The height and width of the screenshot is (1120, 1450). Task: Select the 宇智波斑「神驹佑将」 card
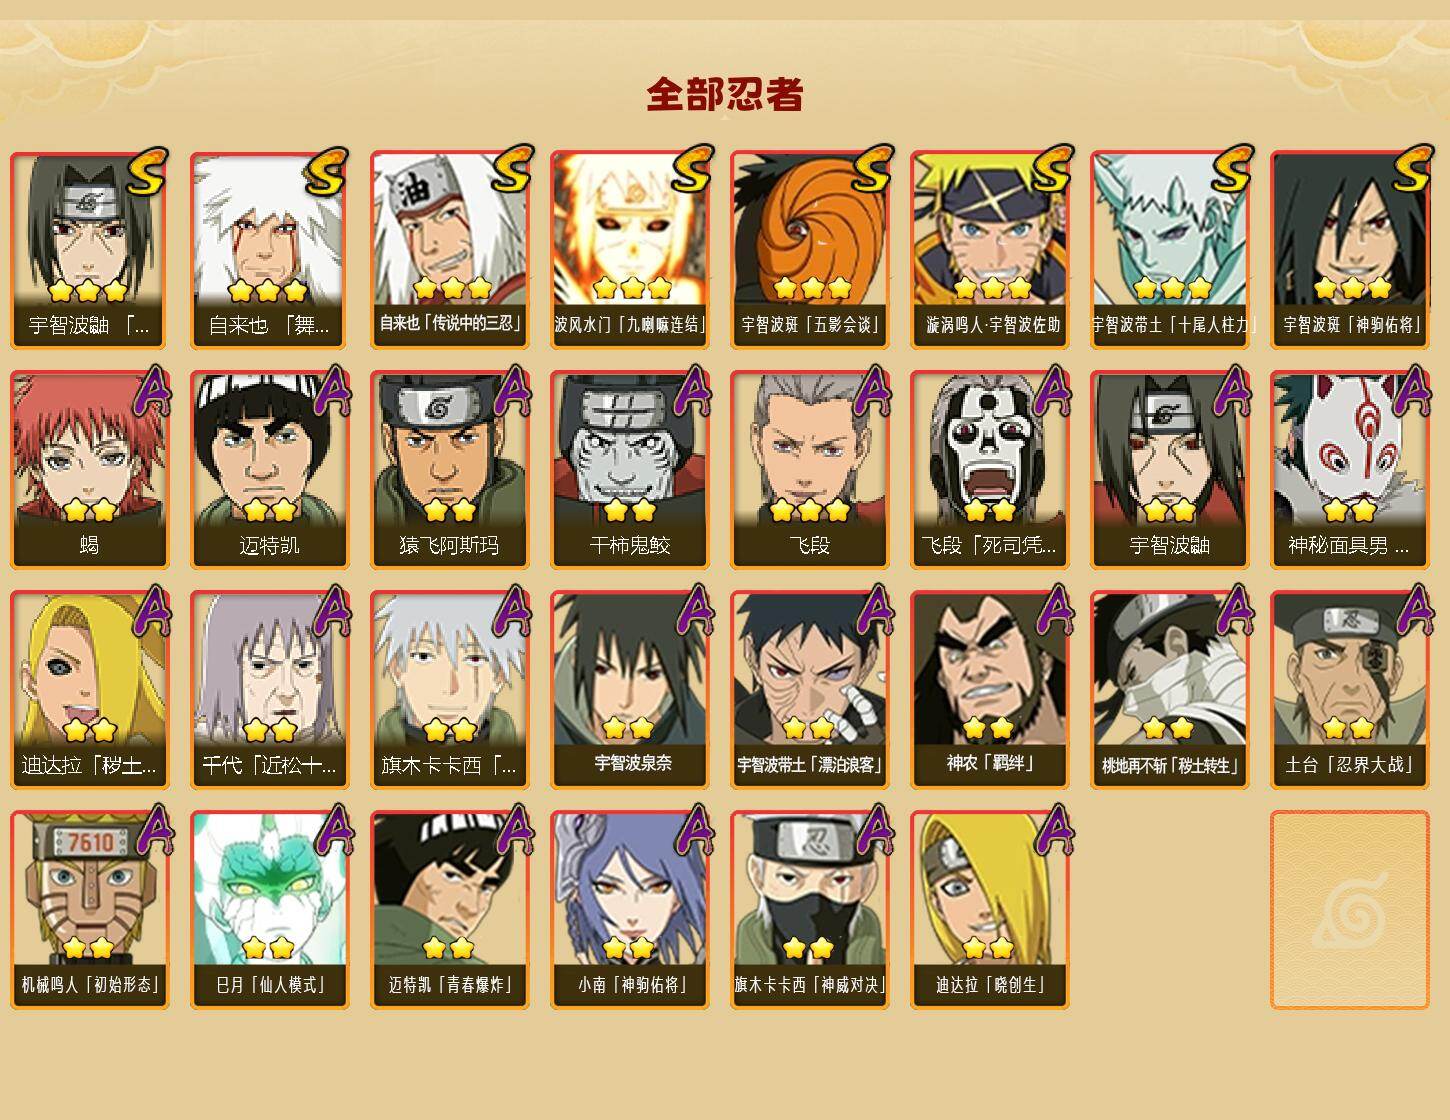1350,249
